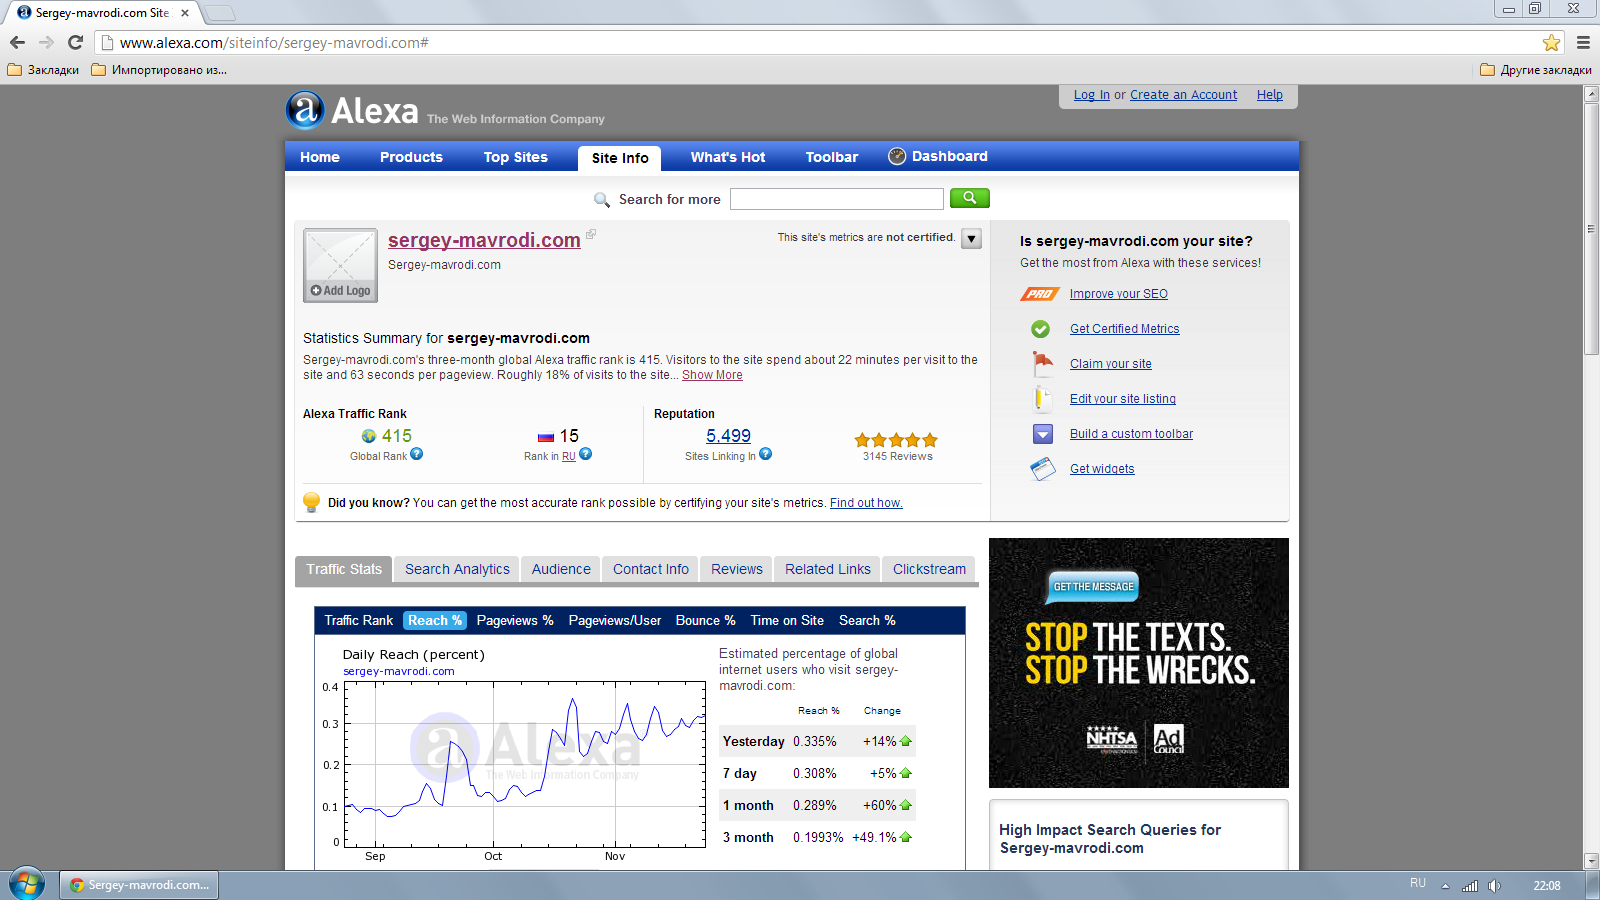Select the Pageviews % chart option
The width and height of the screenshot is (1600, 900).
pyautogui.click(x=515, y=620)
